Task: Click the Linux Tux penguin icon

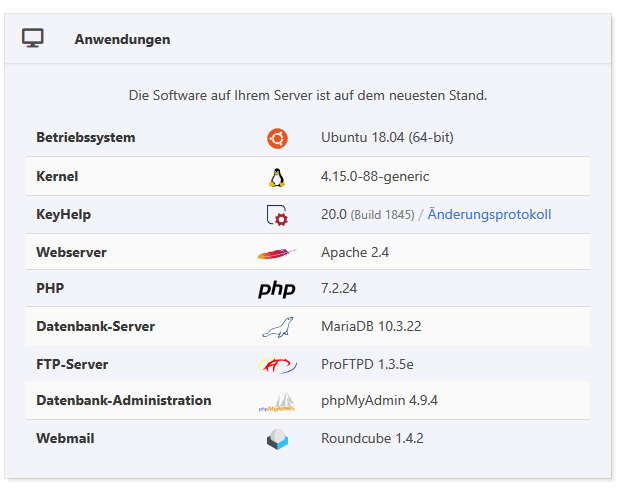Action: [277, 177]
